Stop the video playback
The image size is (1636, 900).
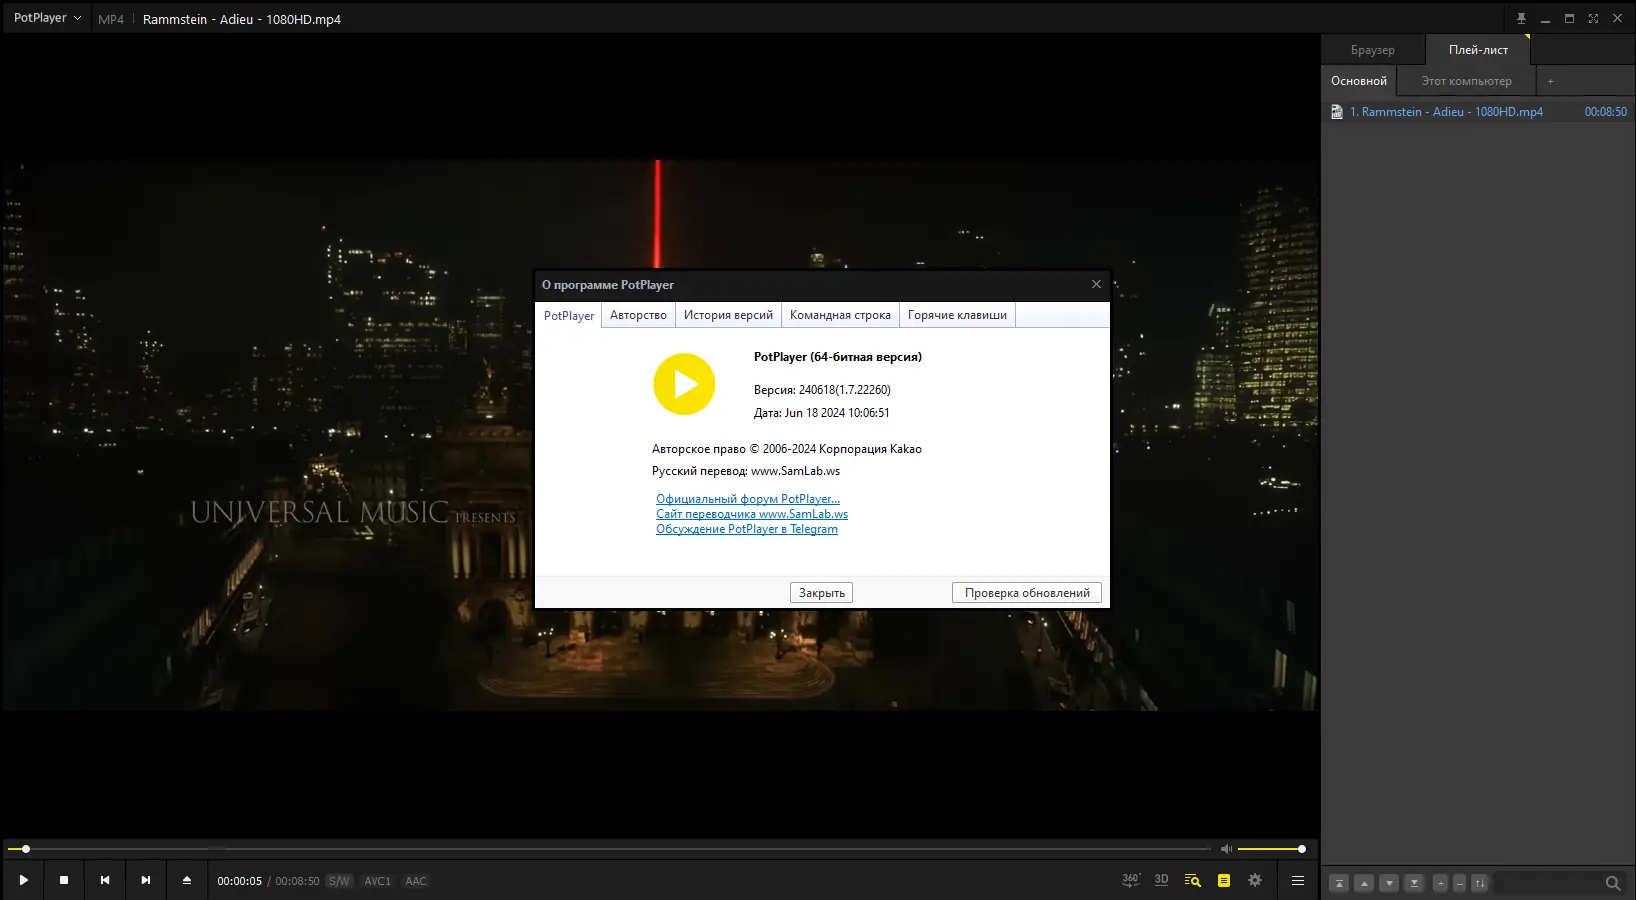click(x=64, y=880)
